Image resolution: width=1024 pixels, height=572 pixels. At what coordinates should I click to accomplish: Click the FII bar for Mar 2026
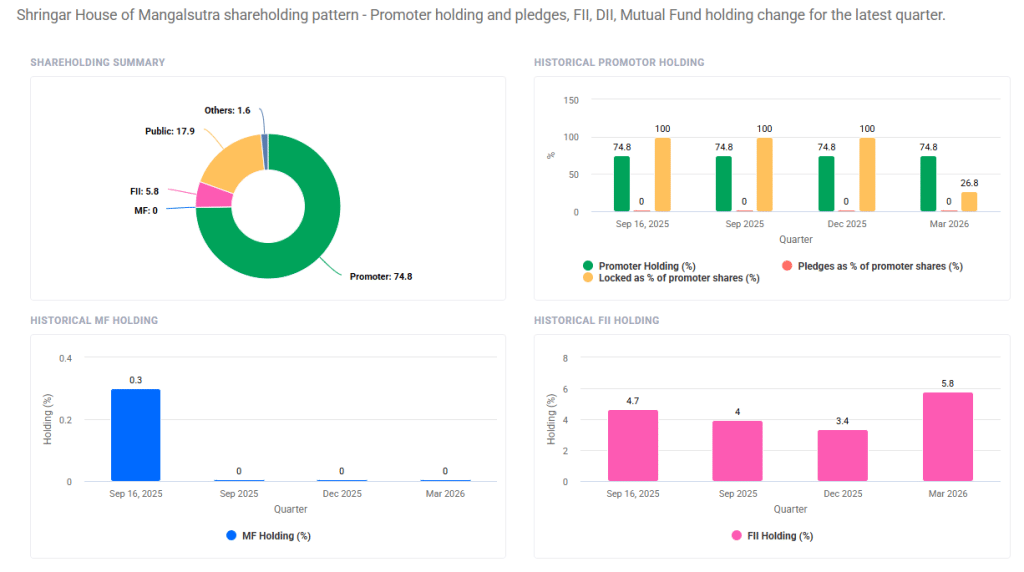947,437
